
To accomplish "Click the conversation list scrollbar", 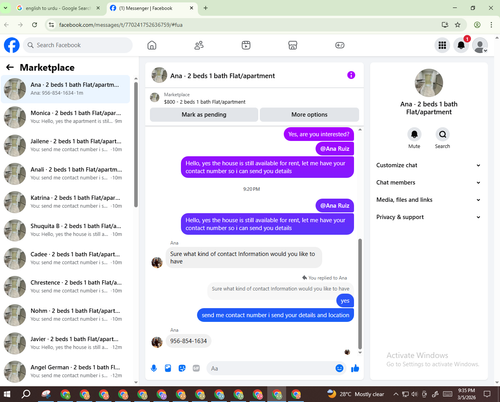I will tap(136, 145).
